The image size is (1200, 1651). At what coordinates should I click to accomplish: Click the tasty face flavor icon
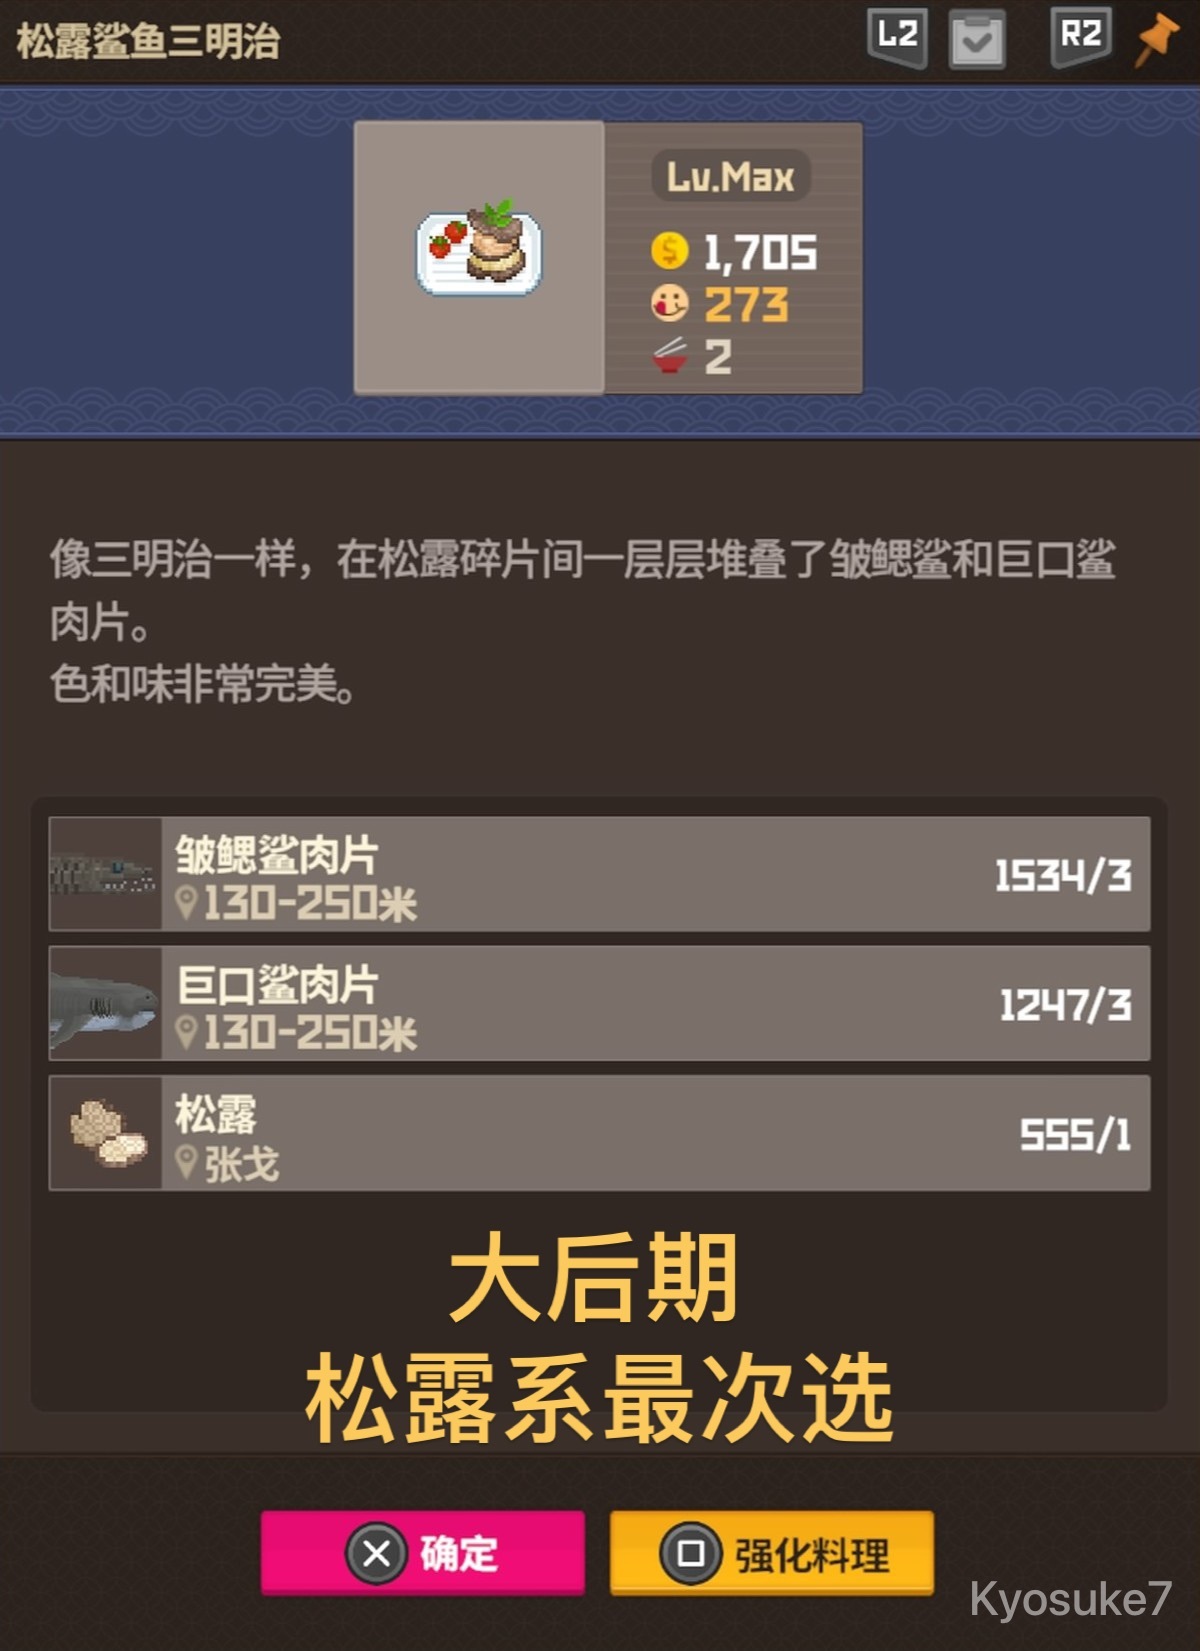pyautogui.click(x=669, y=303)
